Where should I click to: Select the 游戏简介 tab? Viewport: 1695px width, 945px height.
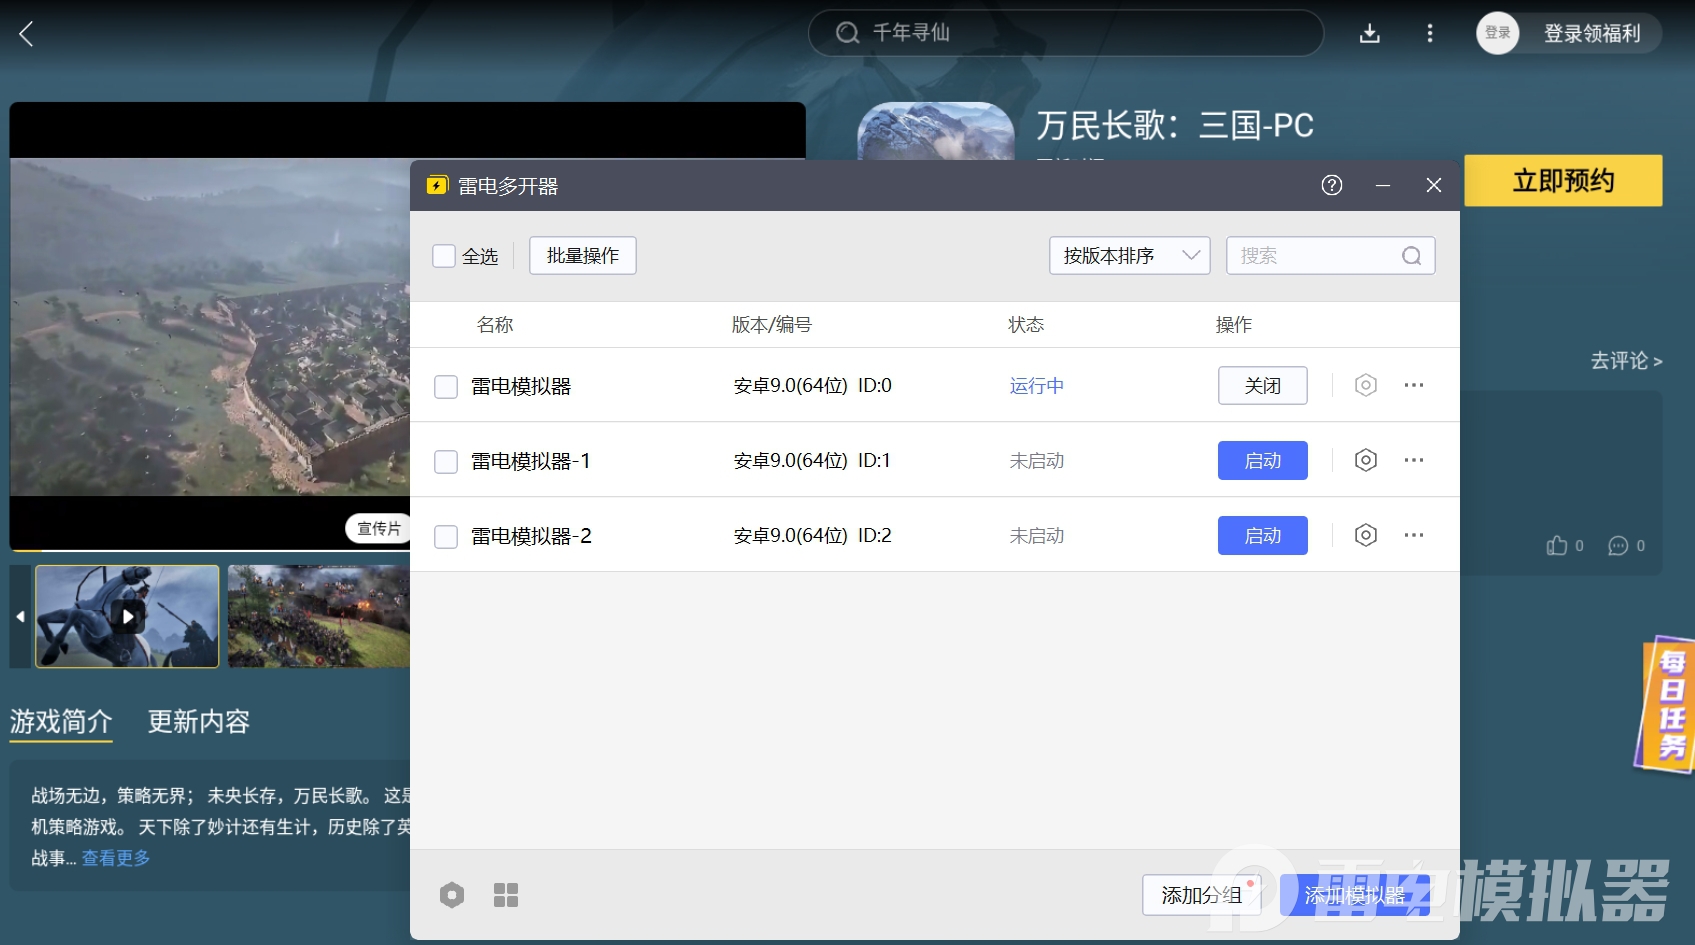tap(61, 722)
